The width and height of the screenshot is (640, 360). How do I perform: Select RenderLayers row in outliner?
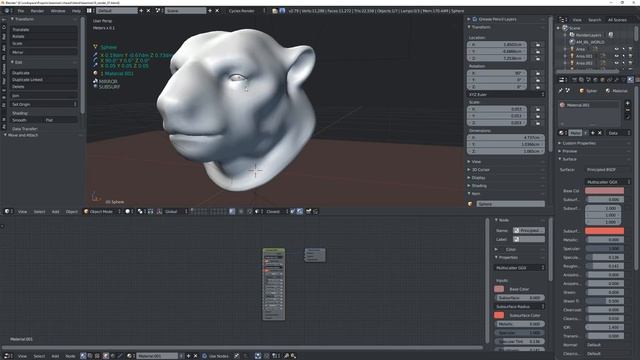pos(588,35)
